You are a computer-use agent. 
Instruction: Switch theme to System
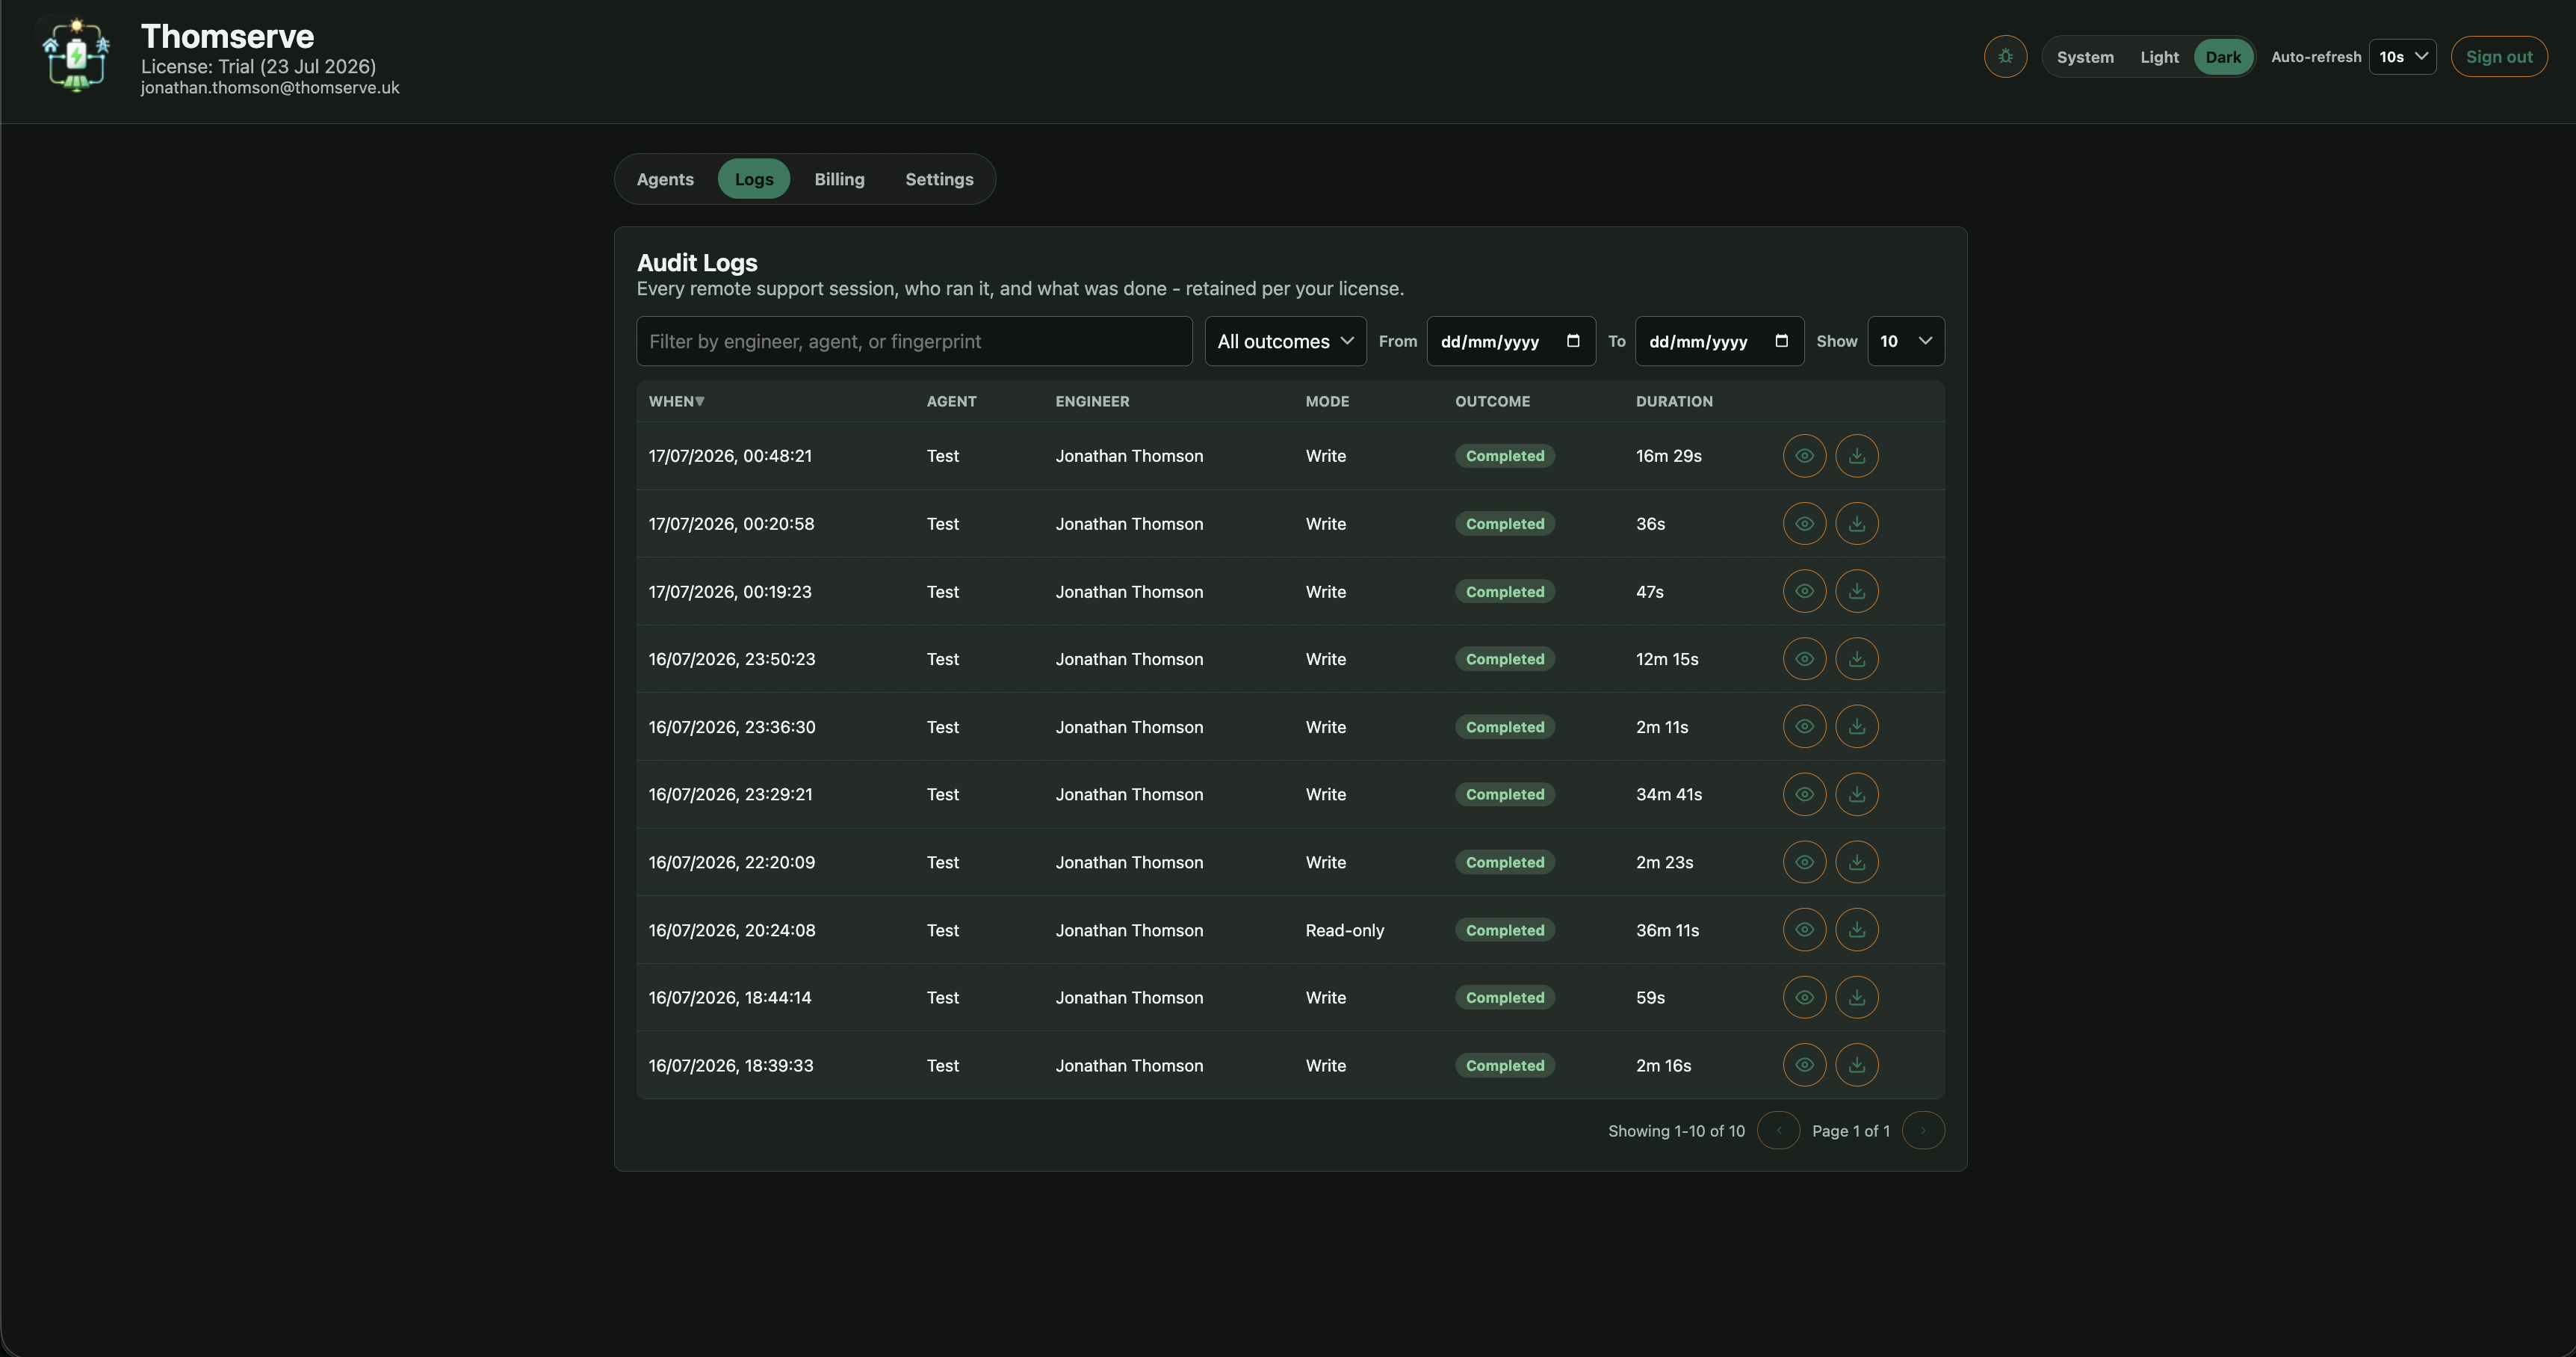2085,57
